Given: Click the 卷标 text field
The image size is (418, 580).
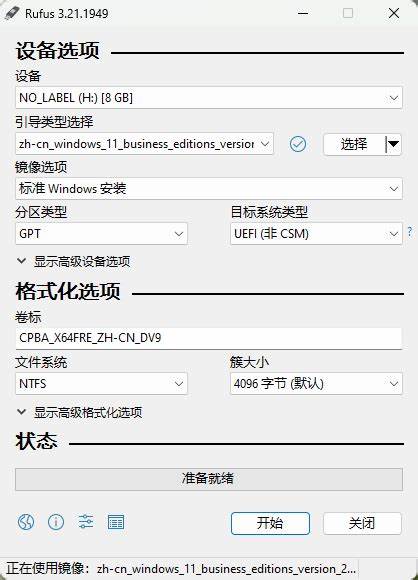Looking at the screenshot, I should pyautogui.click(x=209, y=338).
